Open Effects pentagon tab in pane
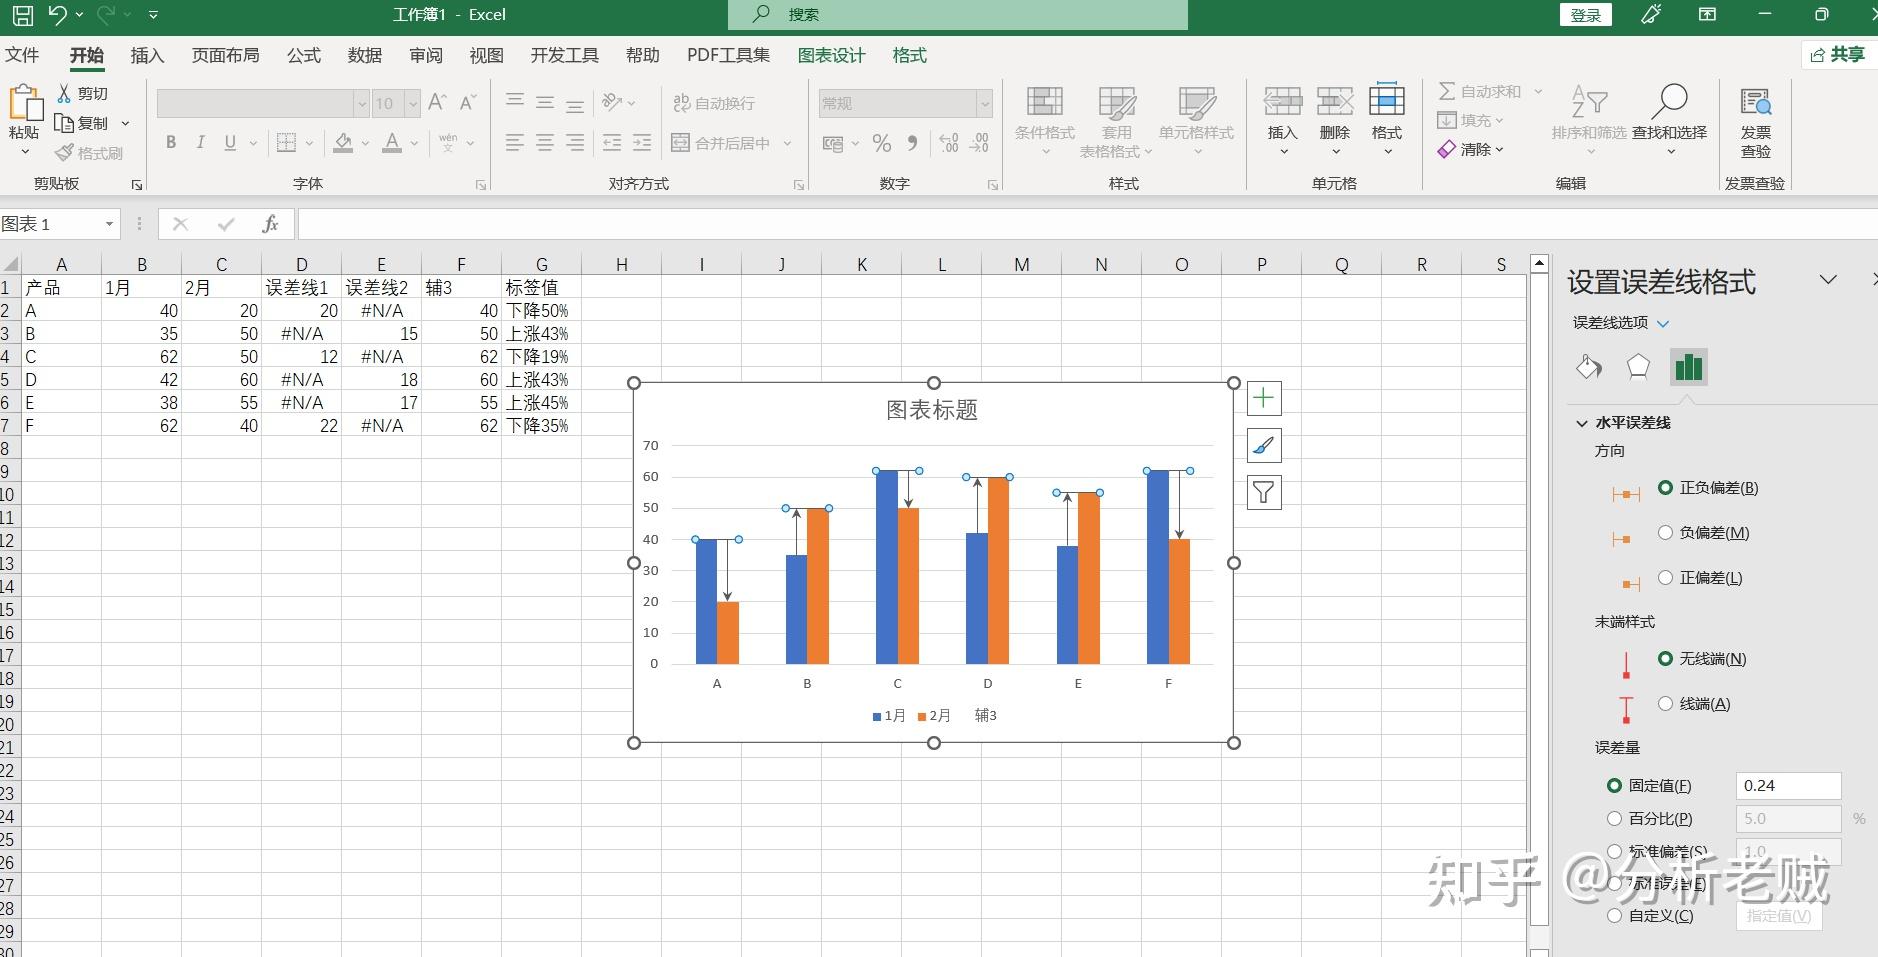The image size is (1878, 957). click(x=1638, y=367)
